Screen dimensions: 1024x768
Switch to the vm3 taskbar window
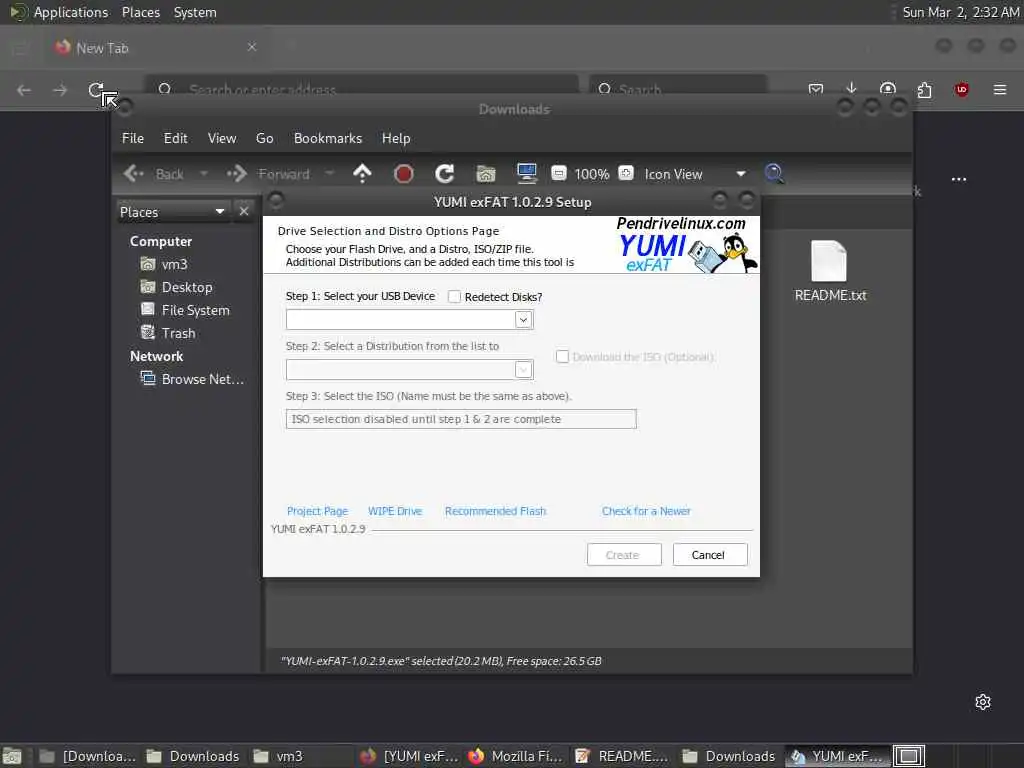(x=278, y=756)
